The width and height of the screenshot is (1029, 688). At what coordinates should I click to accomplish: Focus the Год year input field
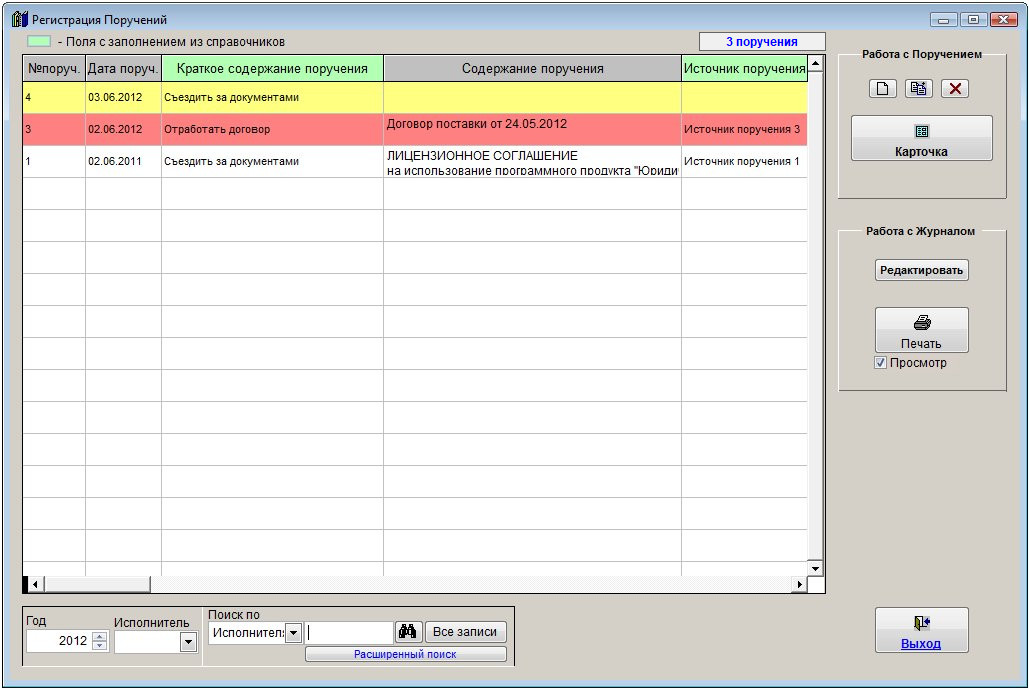click(60, 641)
